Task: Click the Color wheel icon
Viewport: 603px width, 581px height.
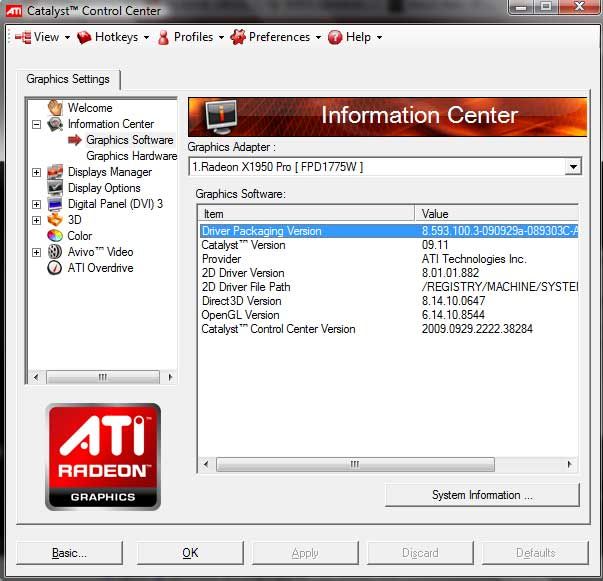Action: [55, 236]
